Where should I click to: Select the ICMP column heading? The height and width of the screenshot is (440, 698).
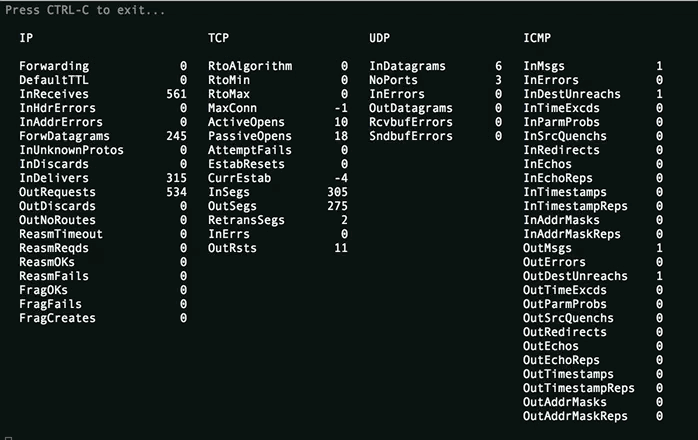537,38
